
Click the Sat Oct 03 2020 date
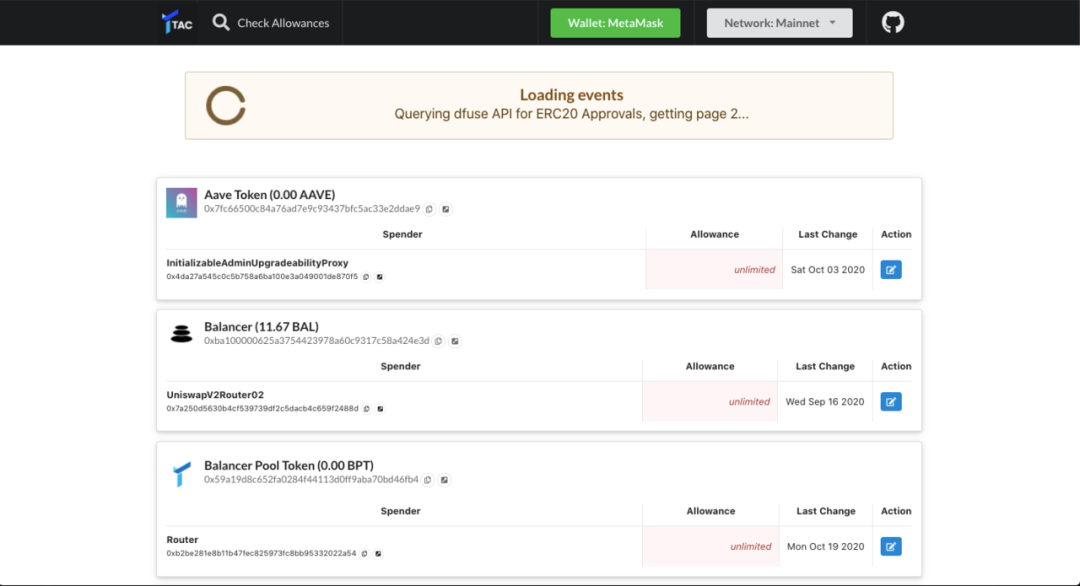(827, 270)
